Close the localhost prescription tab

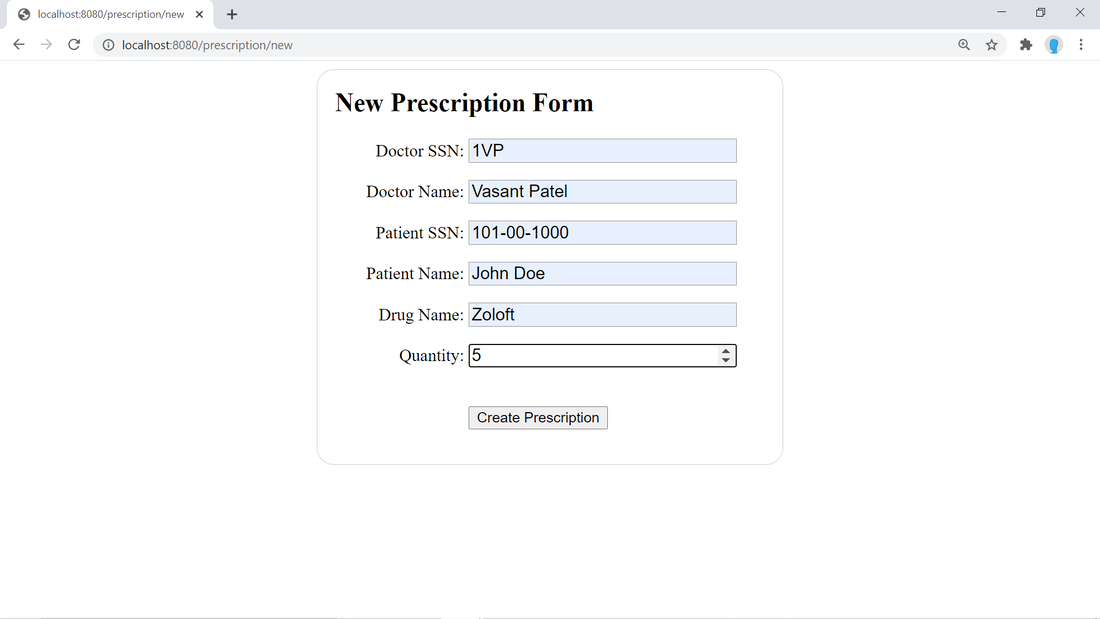click(x=200, y=15)
